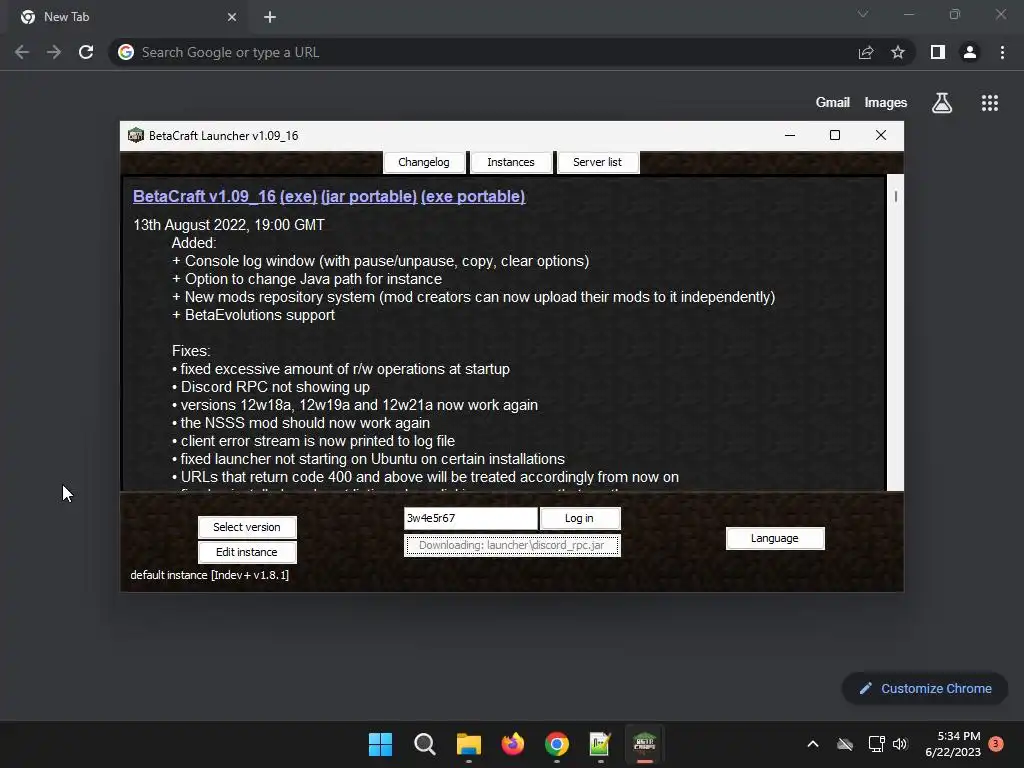Open a new Chrome tab with plus
Image resolution: width=1024 pixels, height=768 pixels.
click(x=270, y=17)
